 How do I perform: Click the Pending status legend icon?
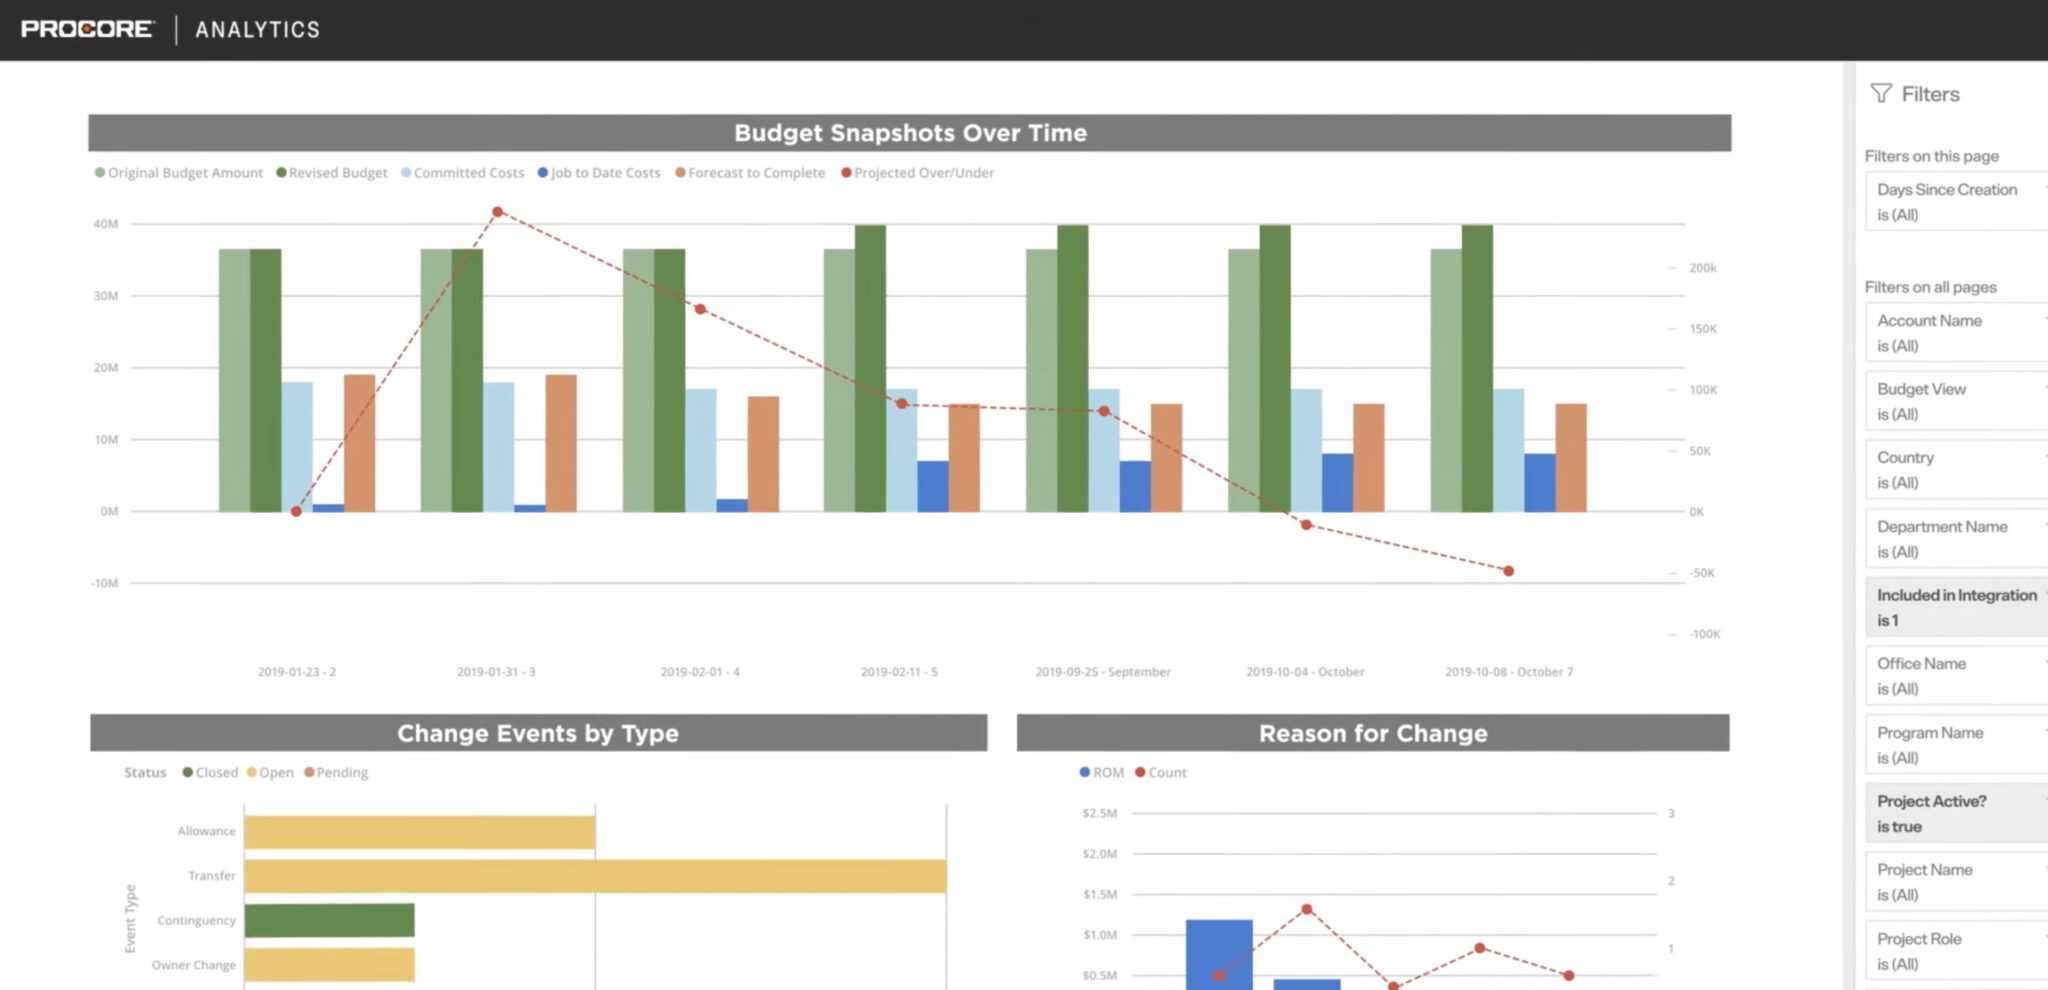310,772
